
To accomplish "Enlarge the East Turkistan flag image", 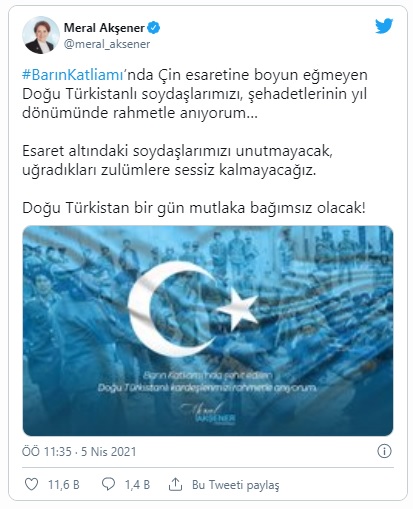I will pyautogui.click(x=208, y=331).
